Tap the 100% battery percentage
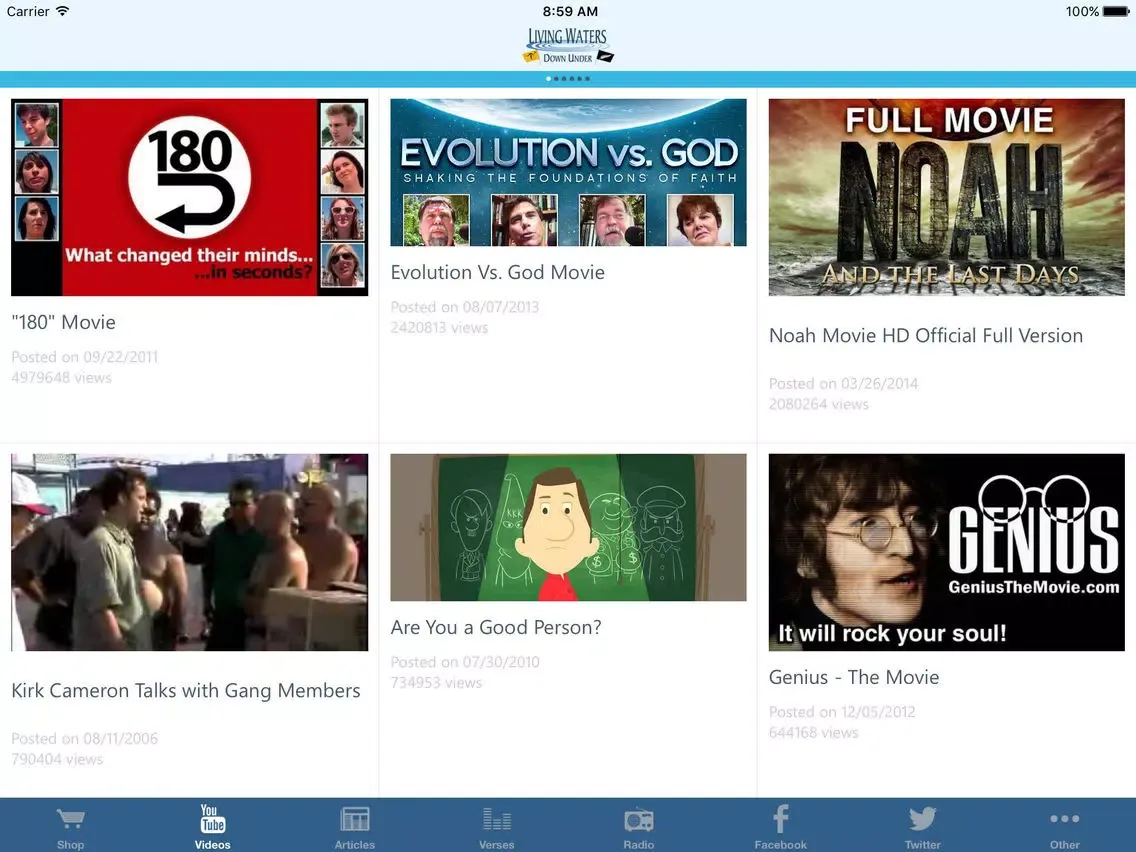 click(1082, 11)
